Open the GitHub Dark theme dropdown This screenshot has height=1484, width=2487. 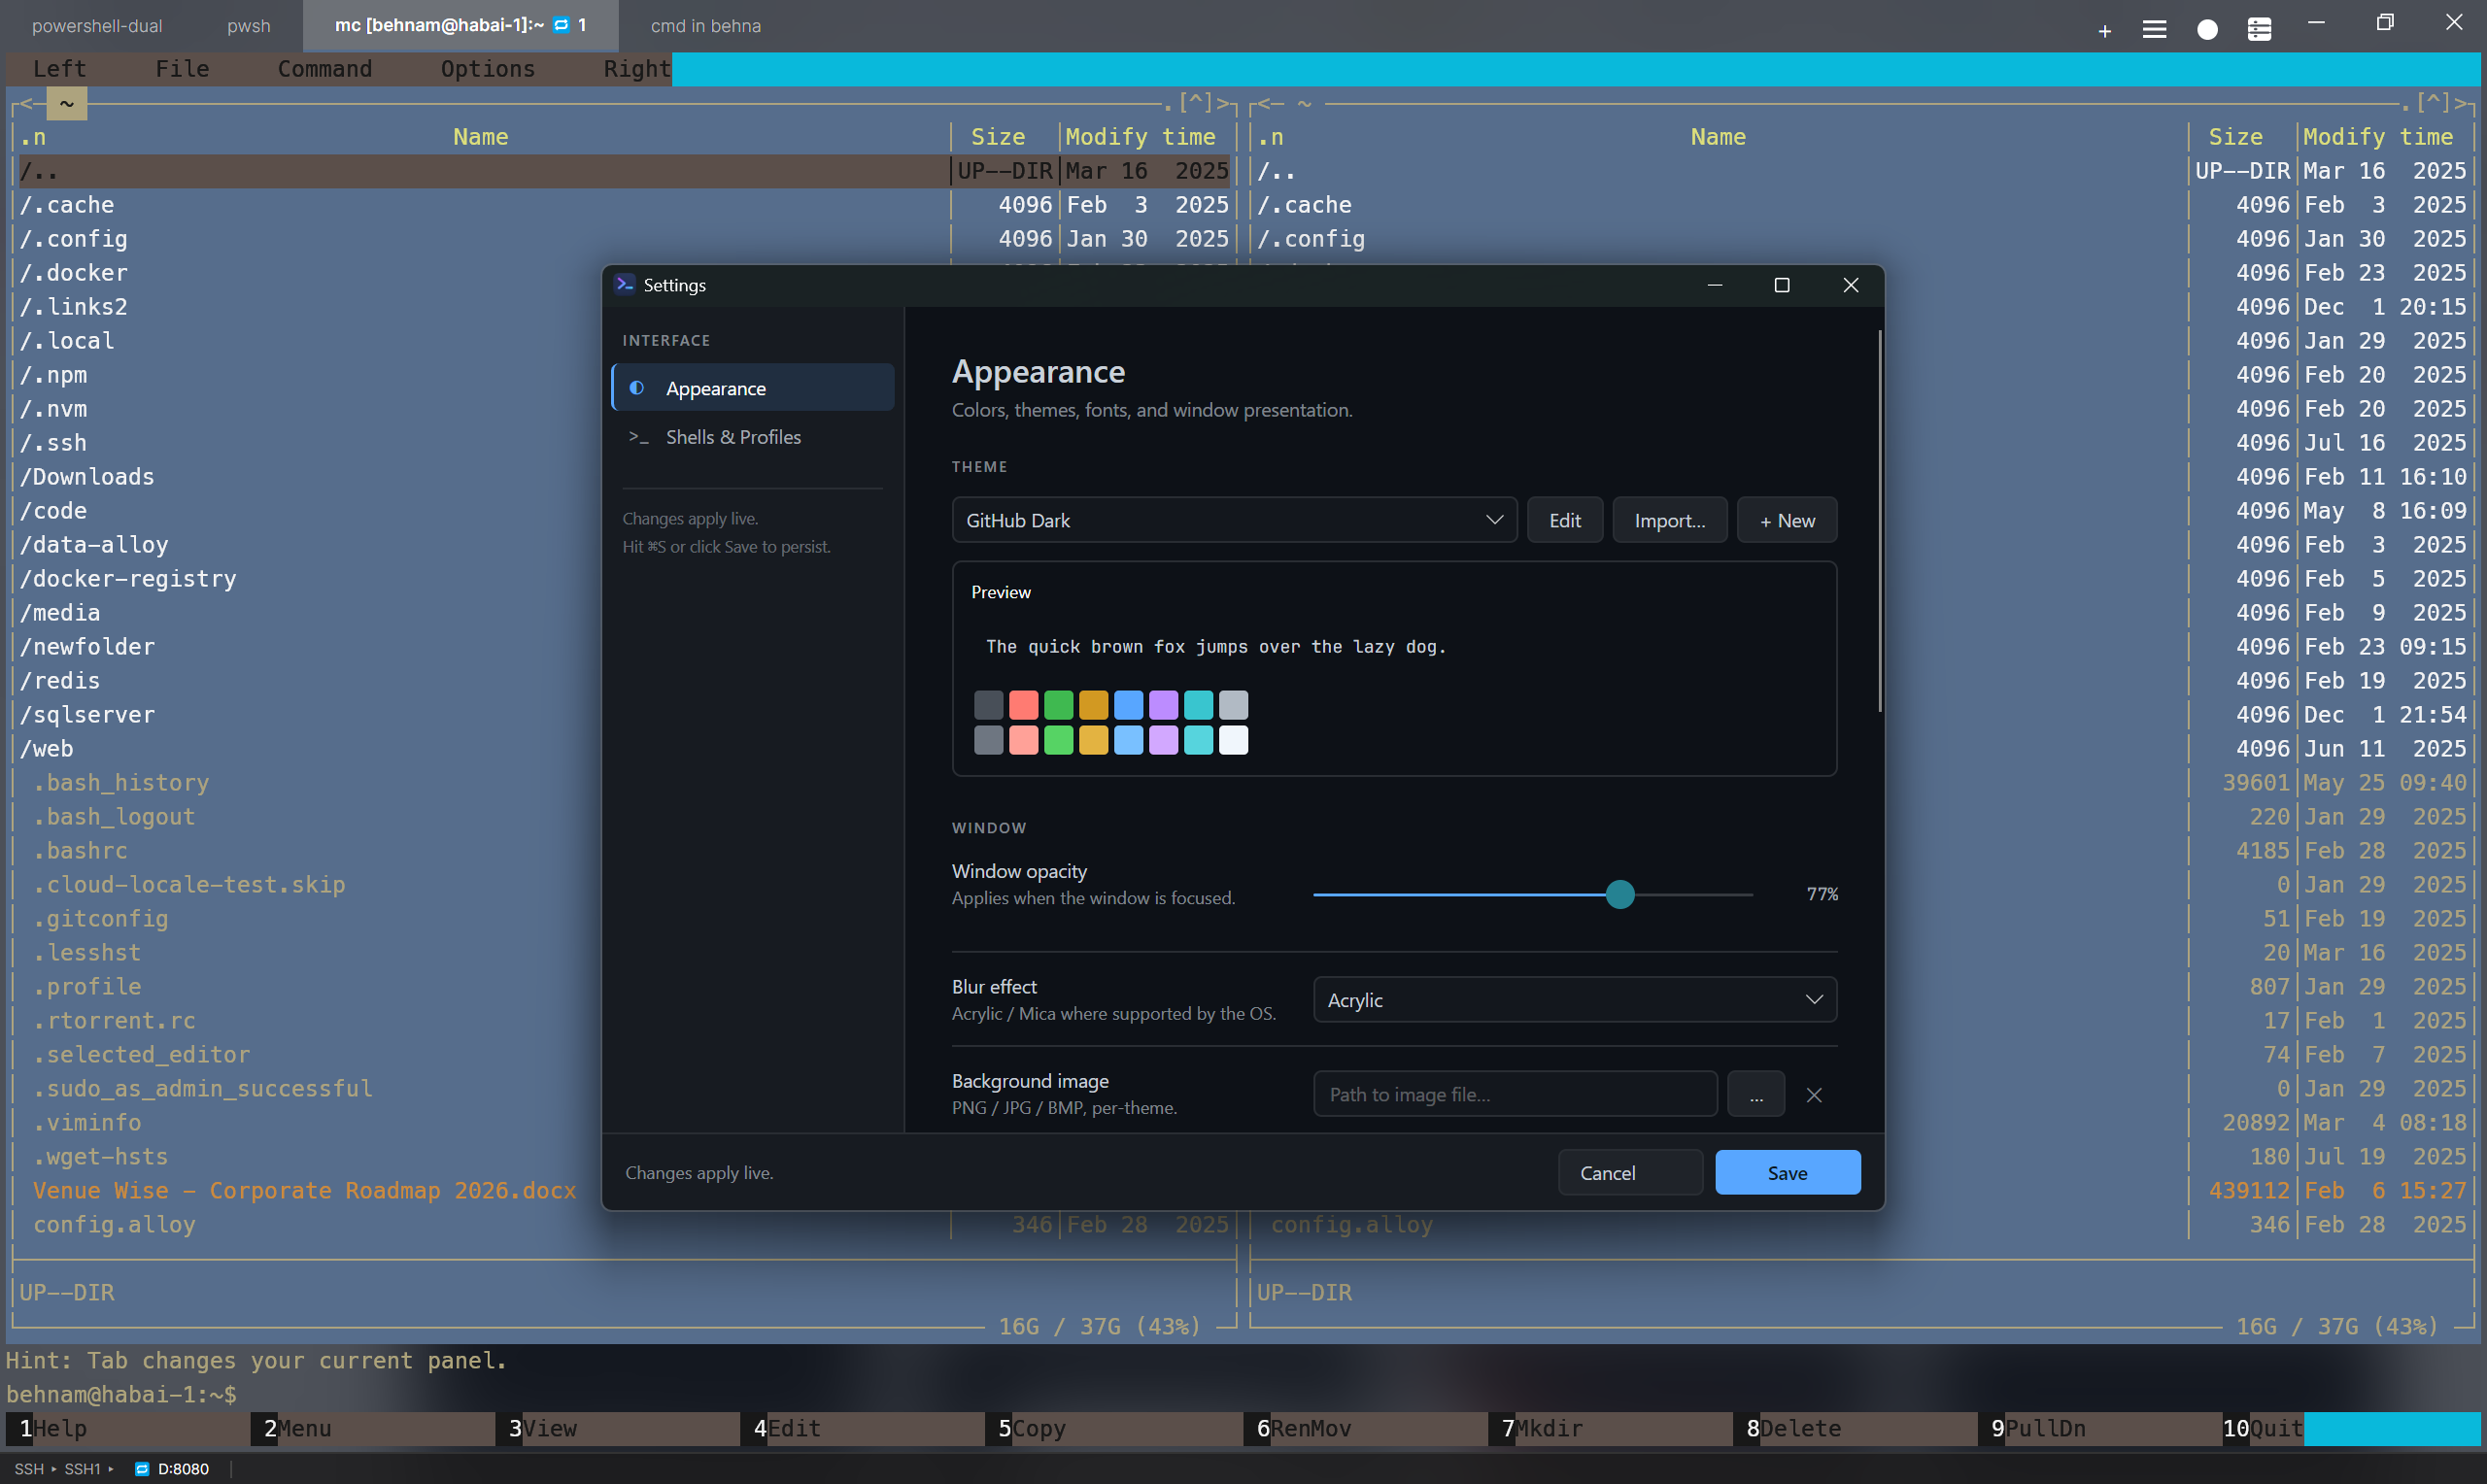pyautogui.click(x=1234, y=520)
